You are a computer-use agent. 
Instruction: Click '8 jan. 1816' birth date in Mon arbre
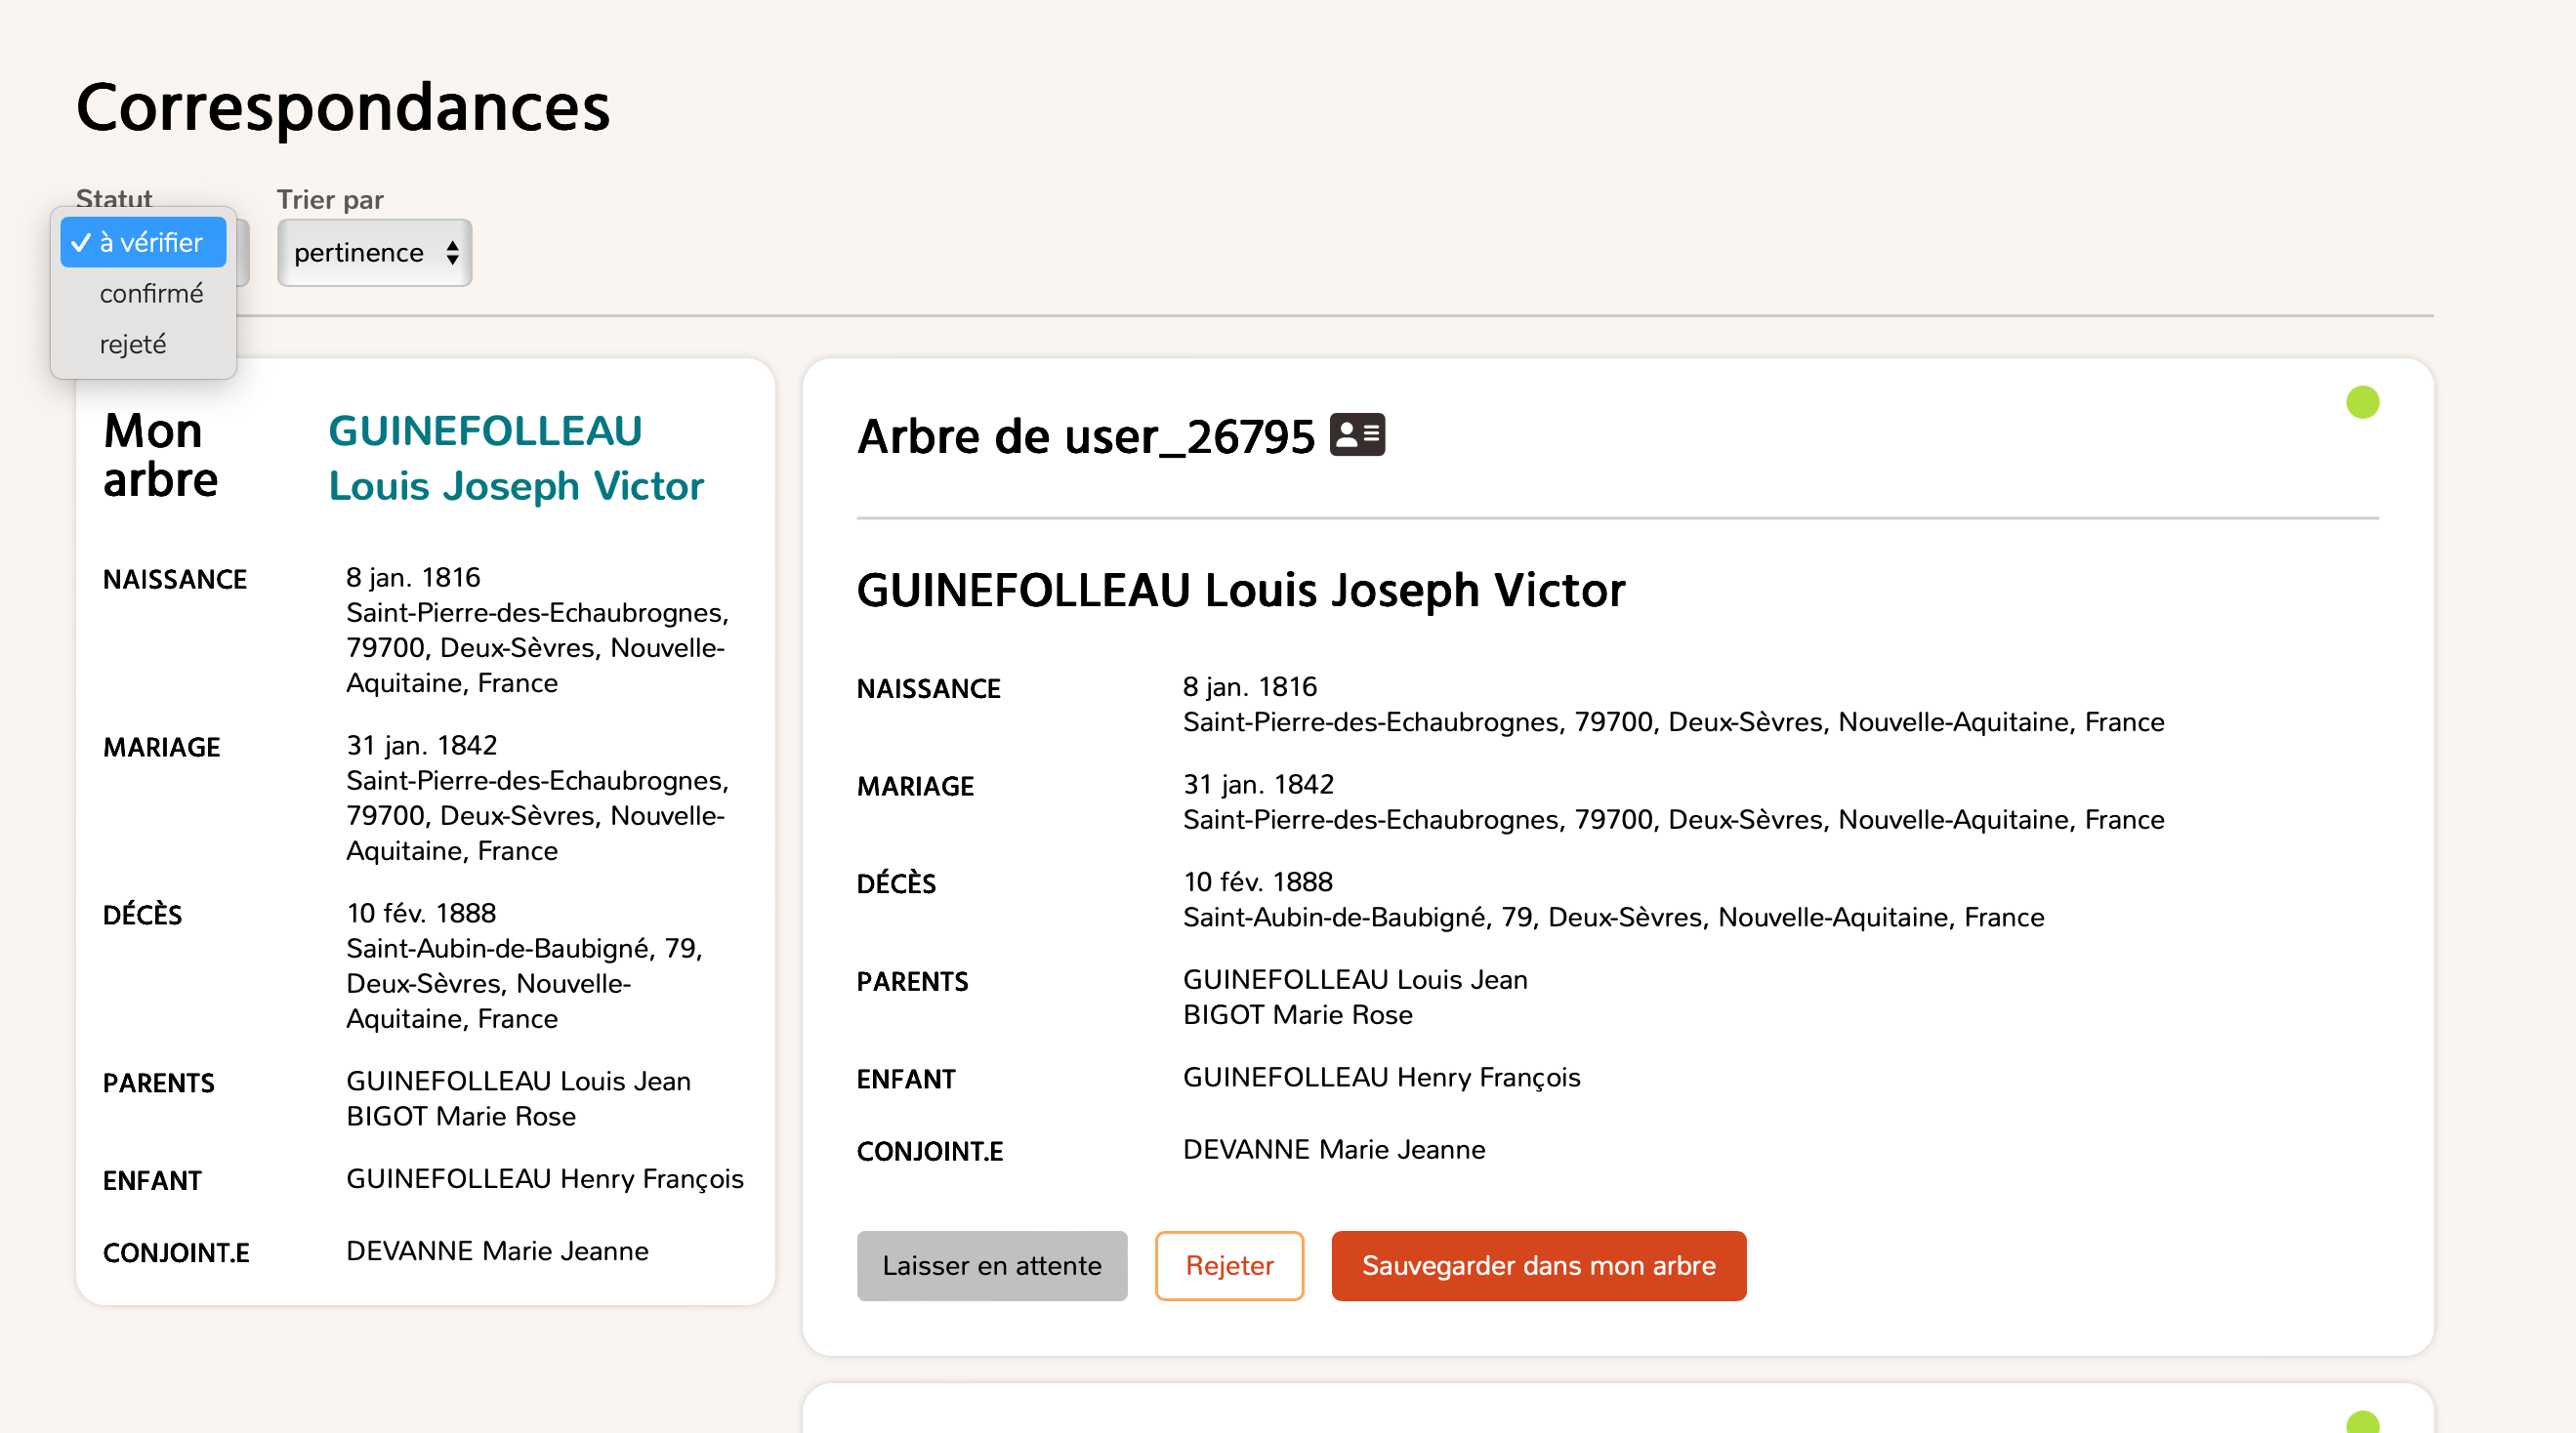pos(413,577)
